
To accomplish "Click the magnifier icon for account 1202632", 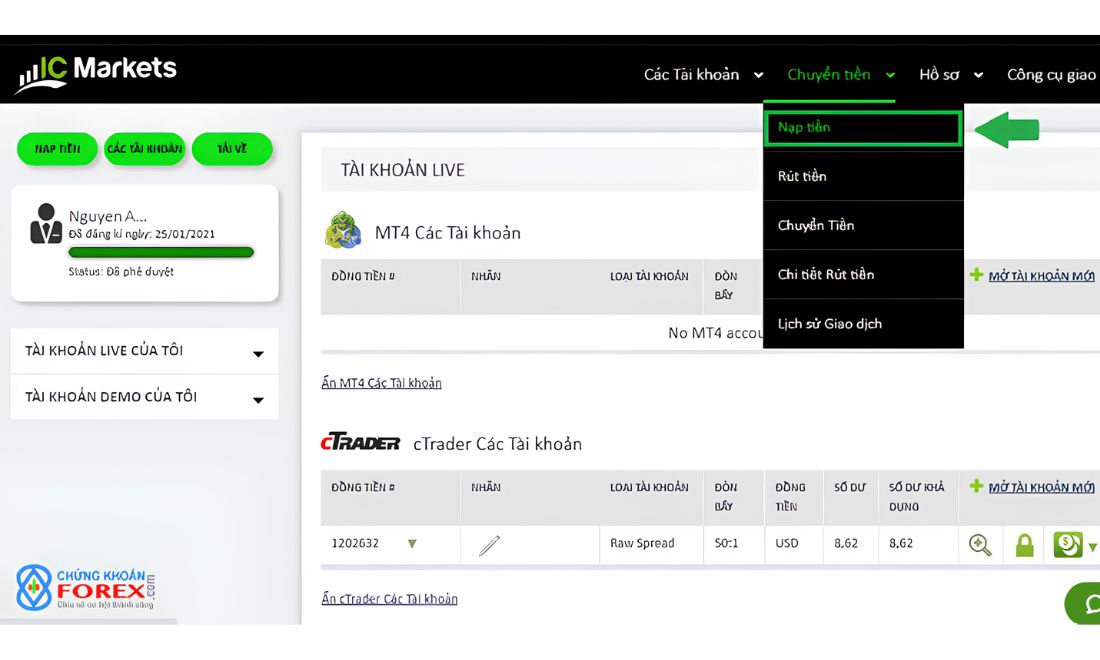I will pyautogui.click(x=979, y=544).
